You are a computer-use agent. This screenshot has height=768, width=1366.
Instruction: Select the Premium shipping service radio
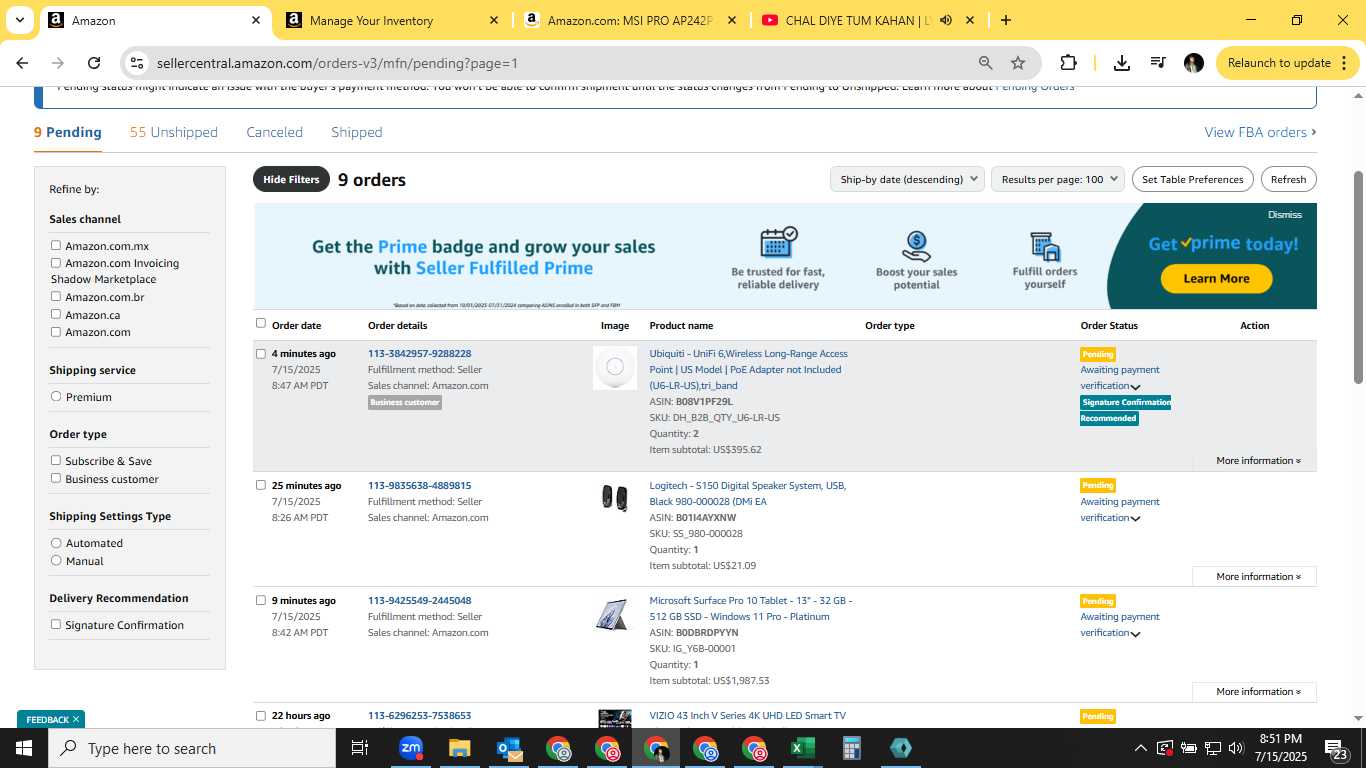tap(56, 396)
